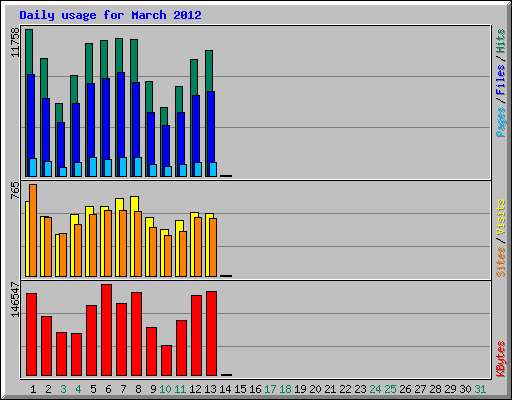The width and height of the screenshot is (512, 400).
Task: Click the 11758 hits axis value
Action: [x=15, y=42]
